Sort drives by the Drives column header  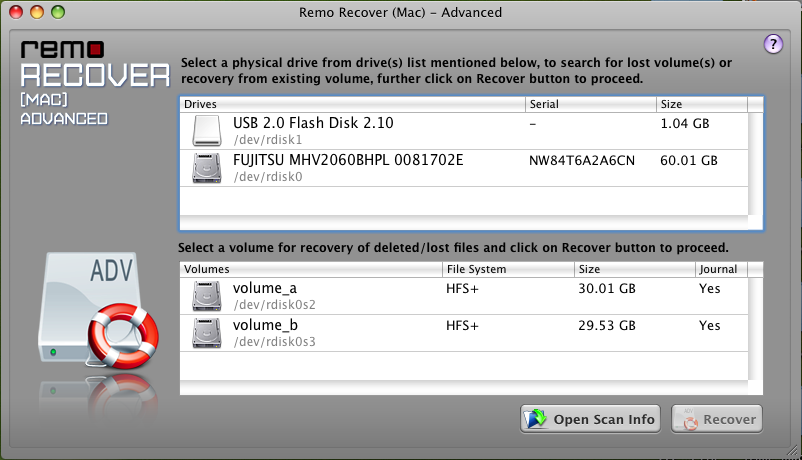(x=352, y=104)
